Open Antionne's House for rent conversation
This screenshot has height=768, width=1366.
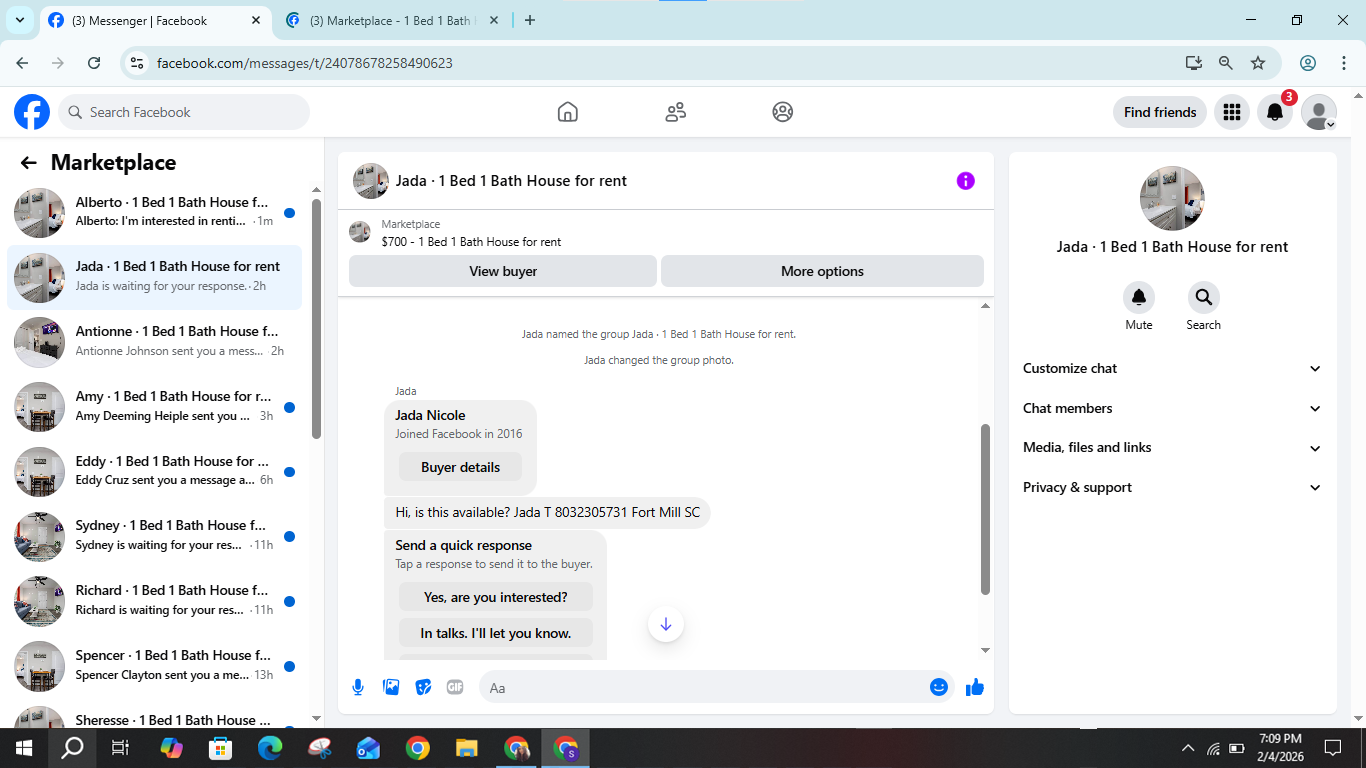pyautogui.click(x=155, y=341)
